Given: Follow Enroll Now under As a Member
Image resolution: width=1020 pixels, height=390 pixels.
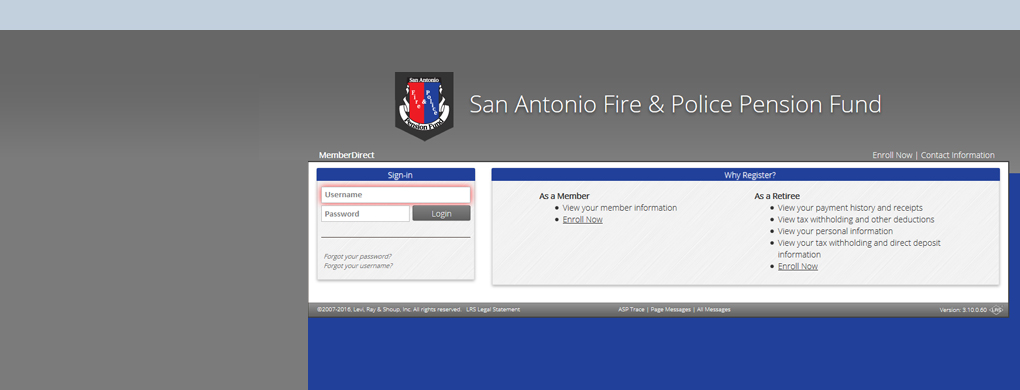Looking at the screenshot, I should pyautogui.click(x=582, y=220).
